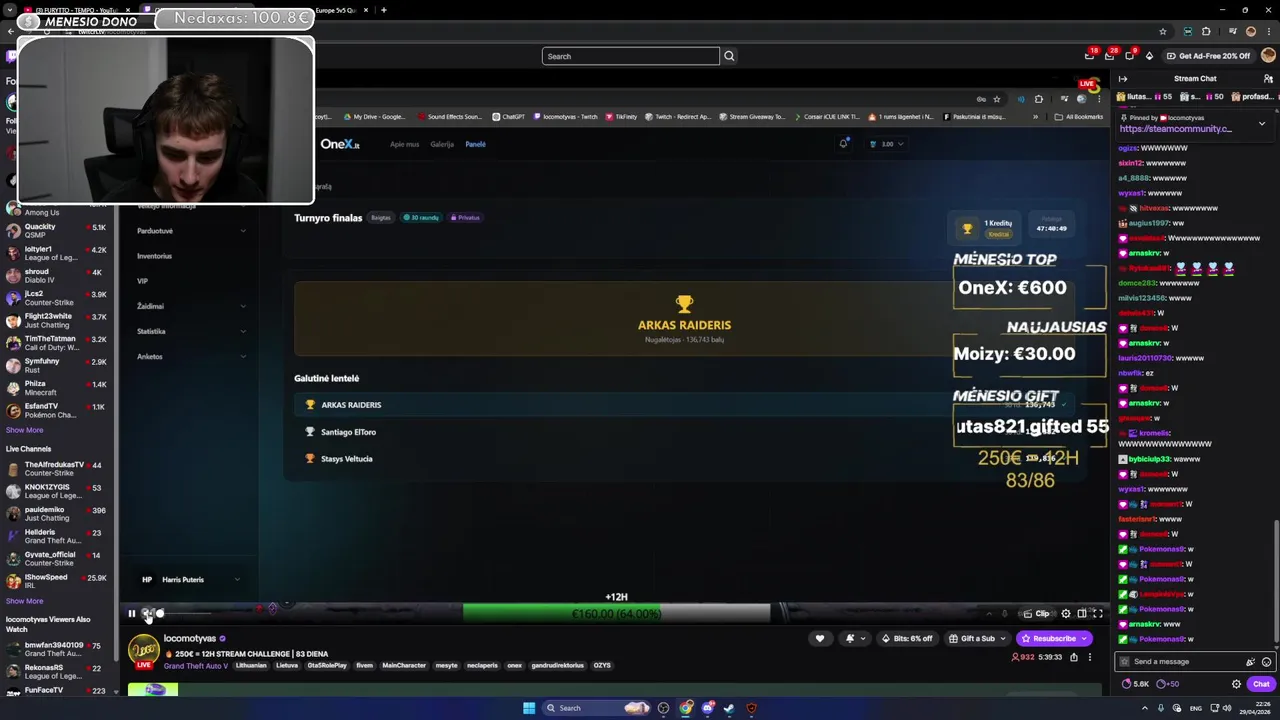
Task: Open notification bell options for locomotyvas
Action: click(855, 638)
